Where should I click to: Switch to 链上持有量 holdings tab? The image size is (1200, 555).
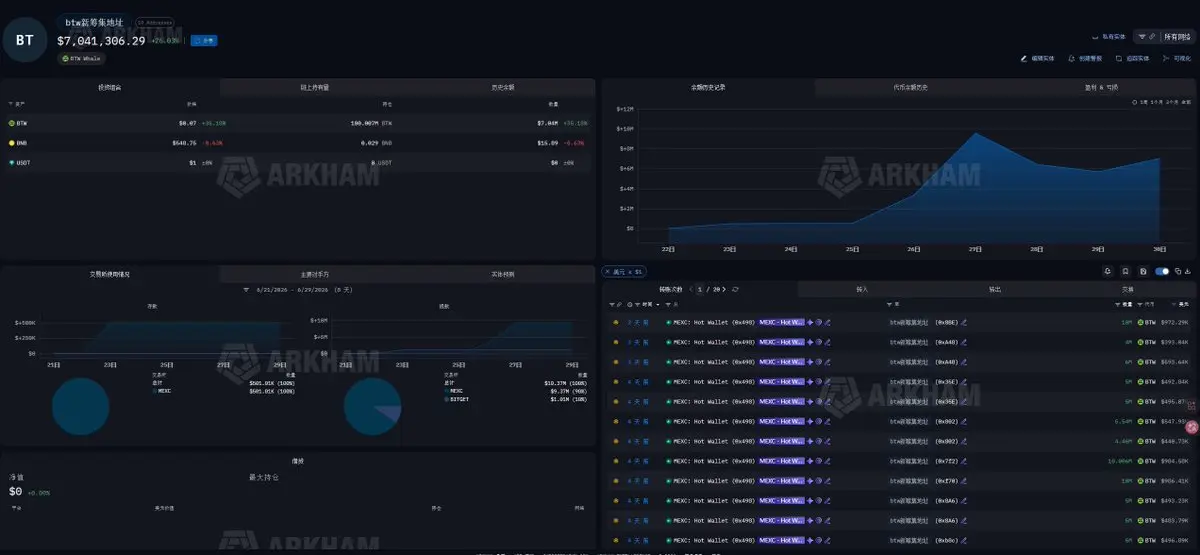pyautogui.click(x=315, y=88)
